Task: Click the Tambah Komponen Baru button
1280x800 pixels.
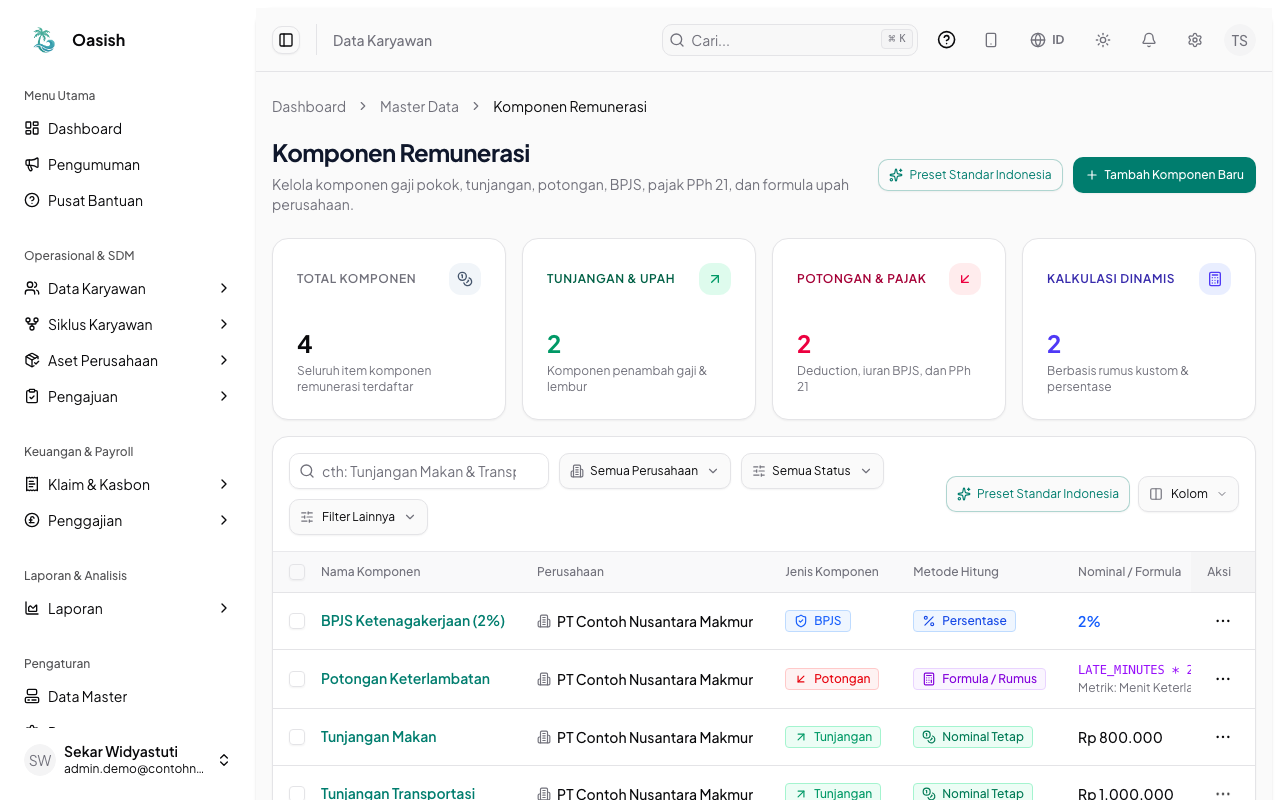Action: [1164, 175]
